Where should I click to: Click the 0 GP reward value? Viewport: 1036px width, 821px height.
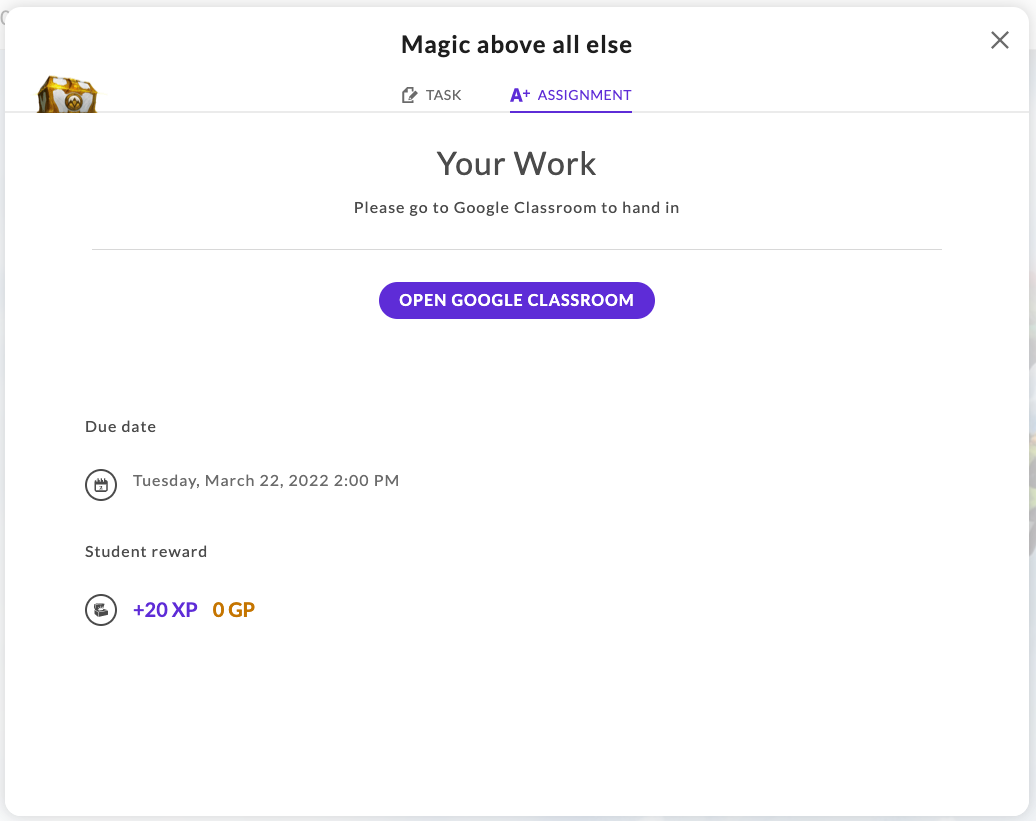point(233,610)
